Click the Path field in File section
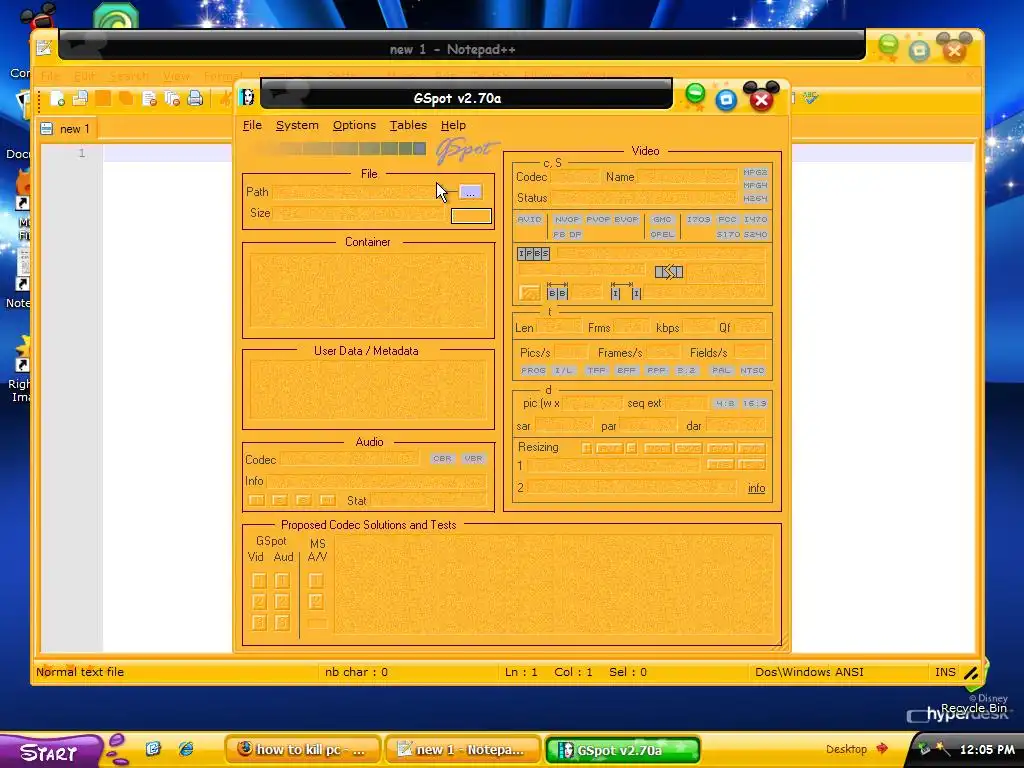The image size is (1024, 768). click(x=358, y=192)
